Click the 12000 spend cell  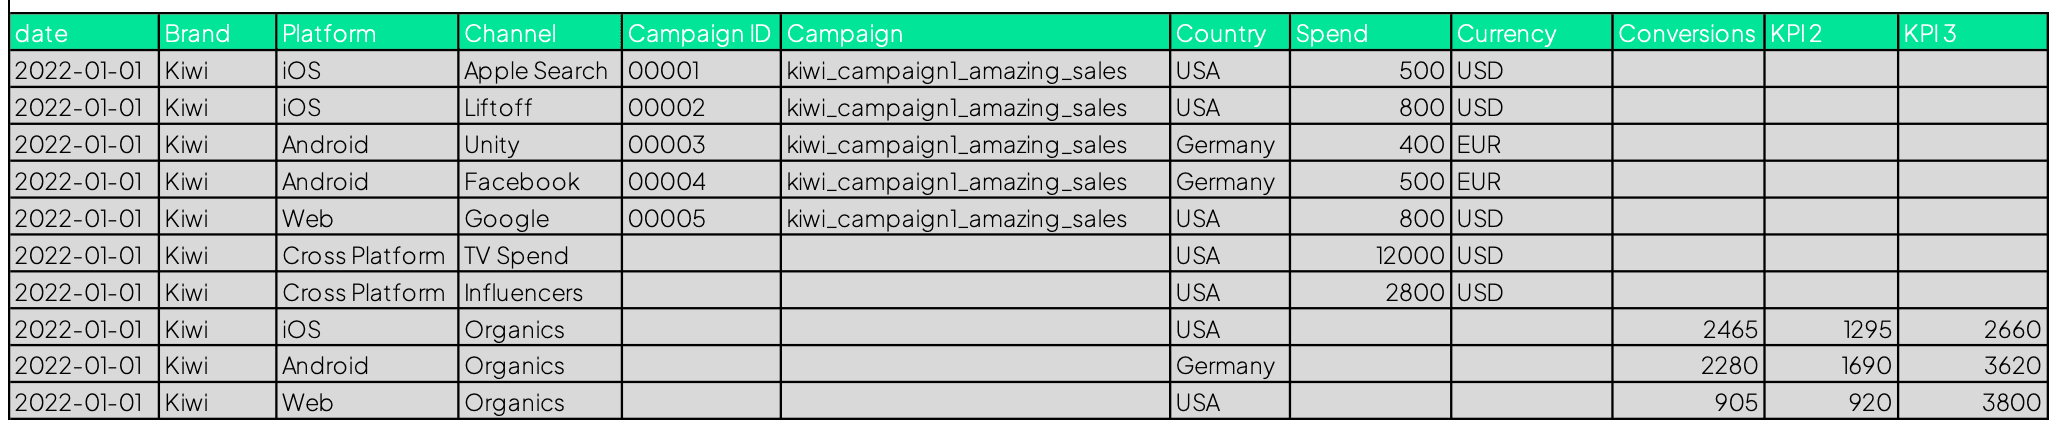tap(1370, 256)
